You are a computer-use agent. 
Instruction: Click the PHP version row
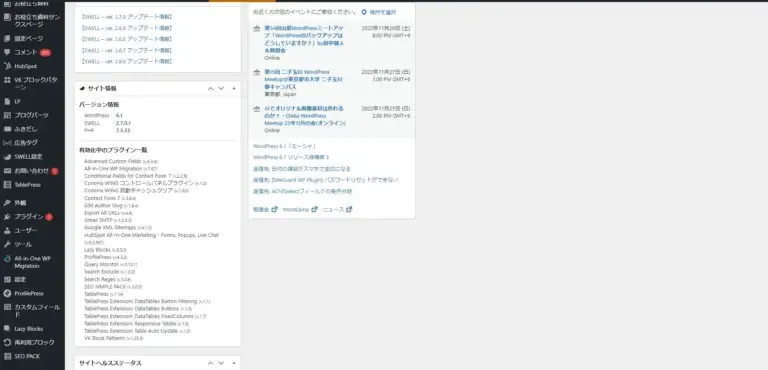(x=107, y=130)
